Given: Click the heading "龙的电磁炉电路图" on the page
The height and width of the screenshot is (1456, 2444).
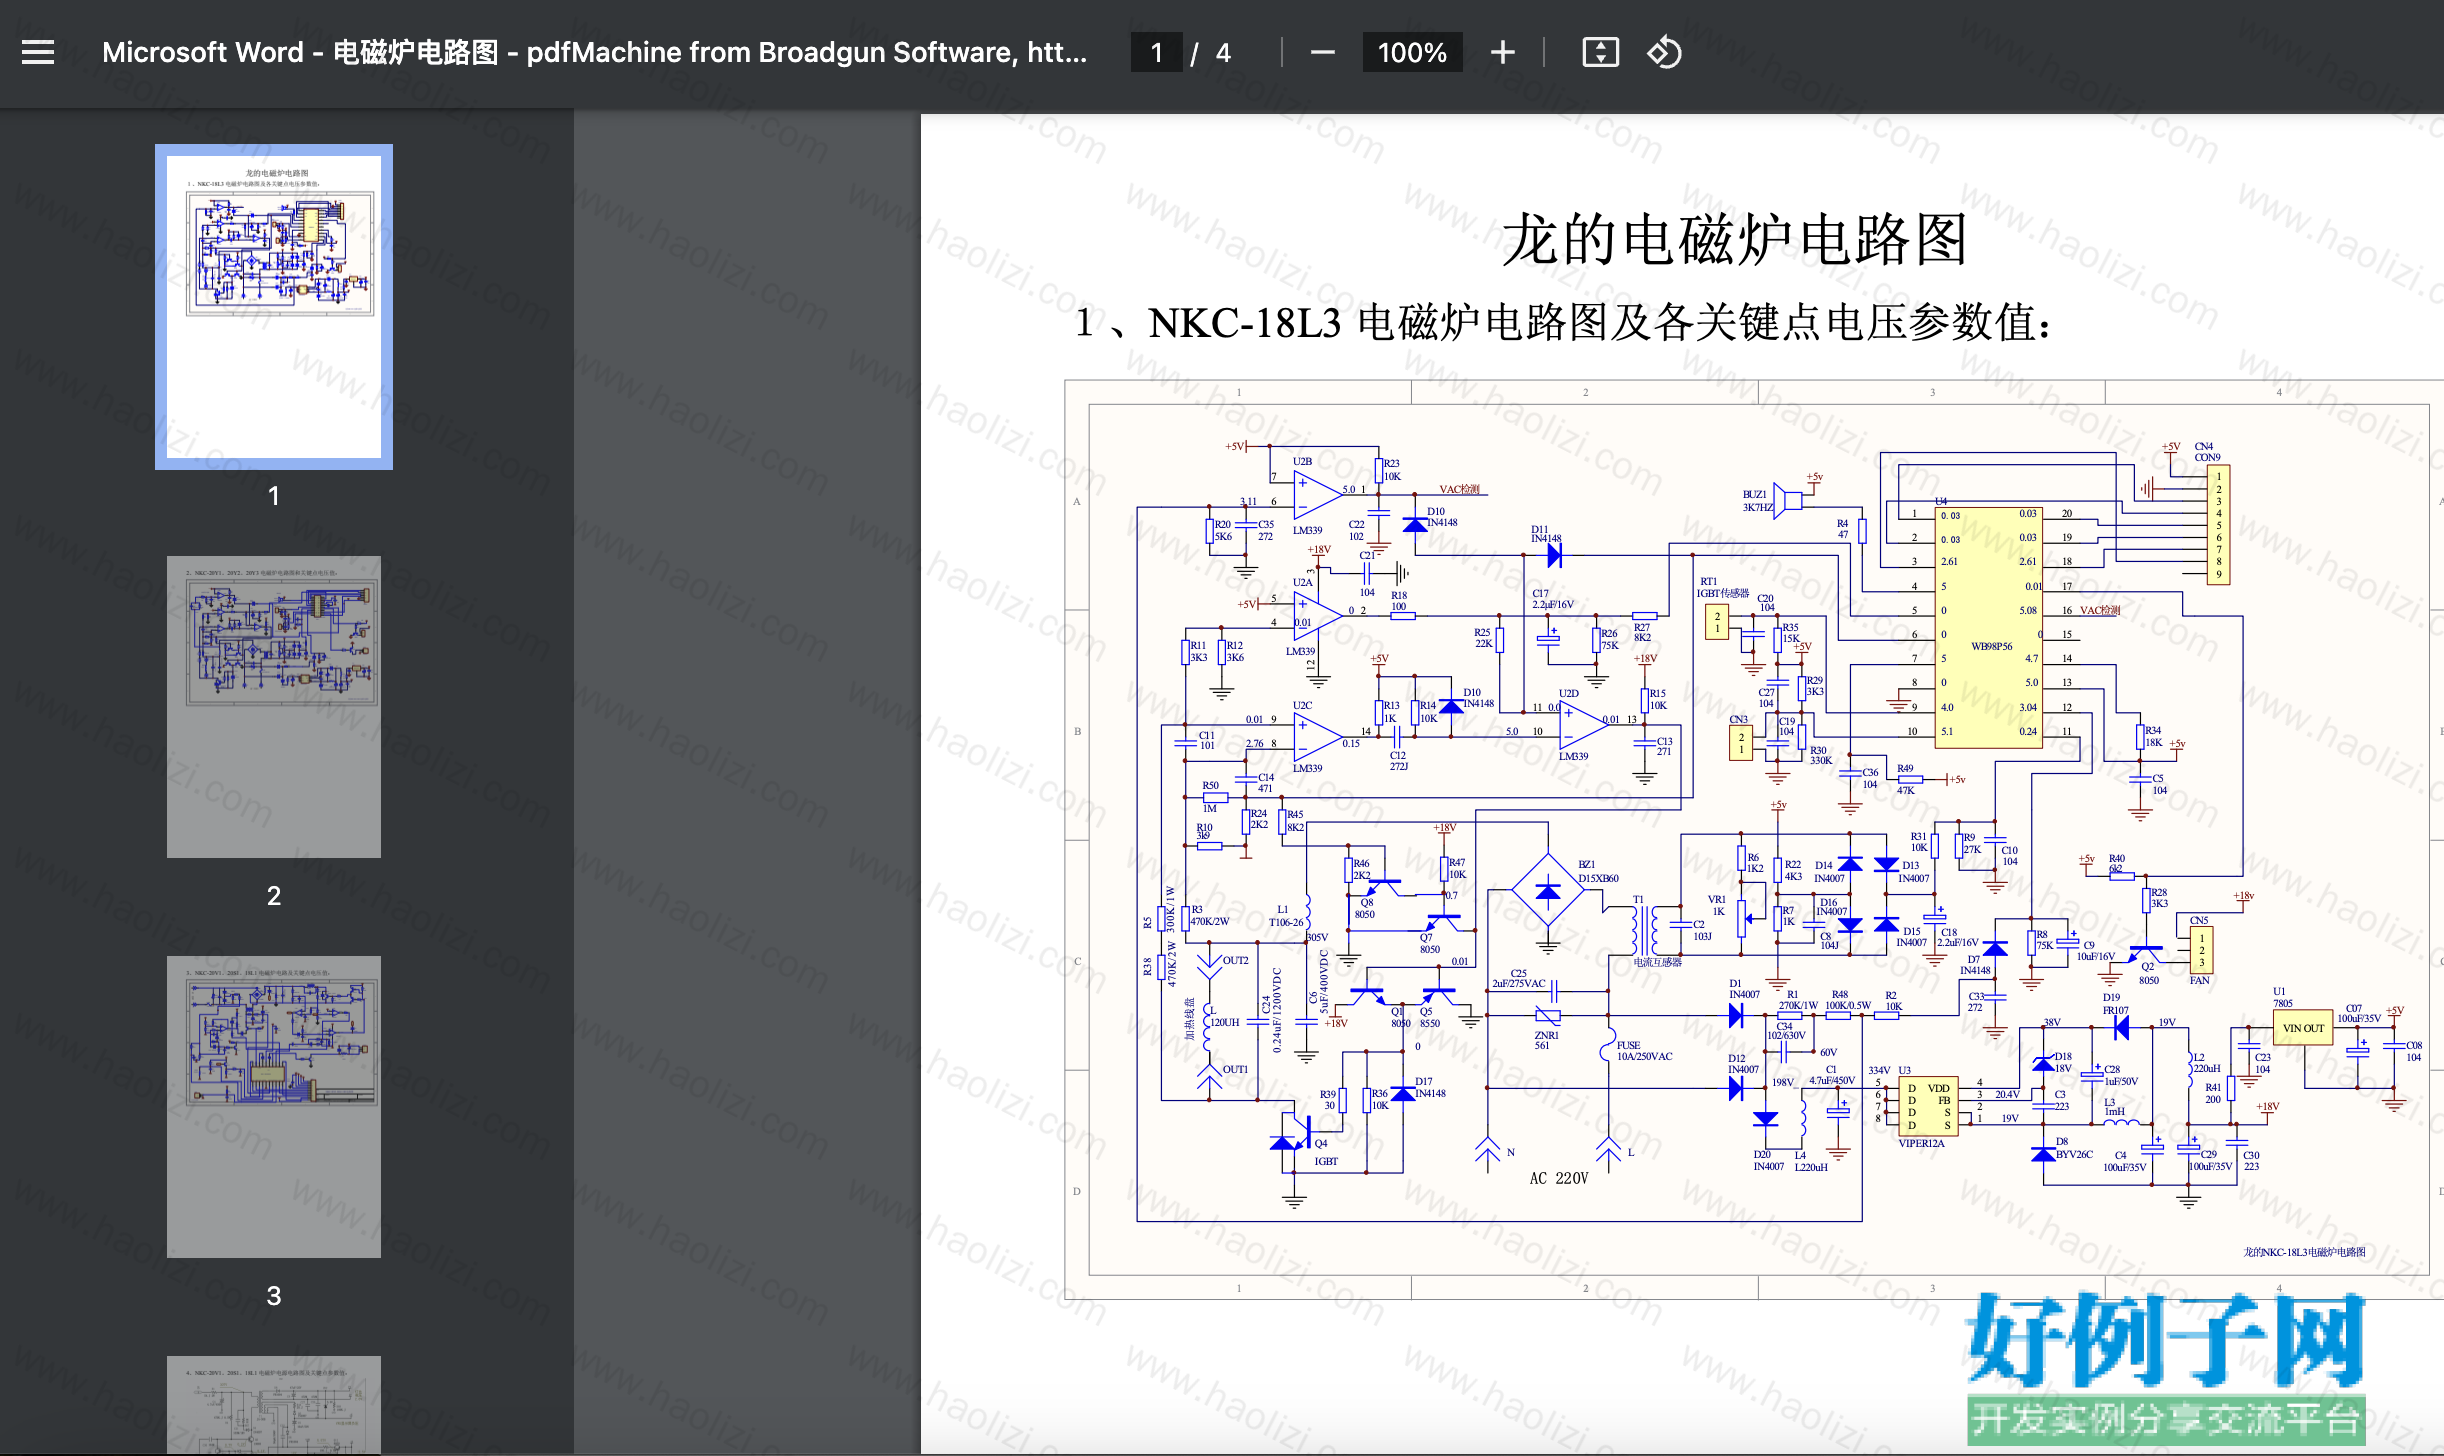Looking at the screenshot, I should click(1734, 240).
